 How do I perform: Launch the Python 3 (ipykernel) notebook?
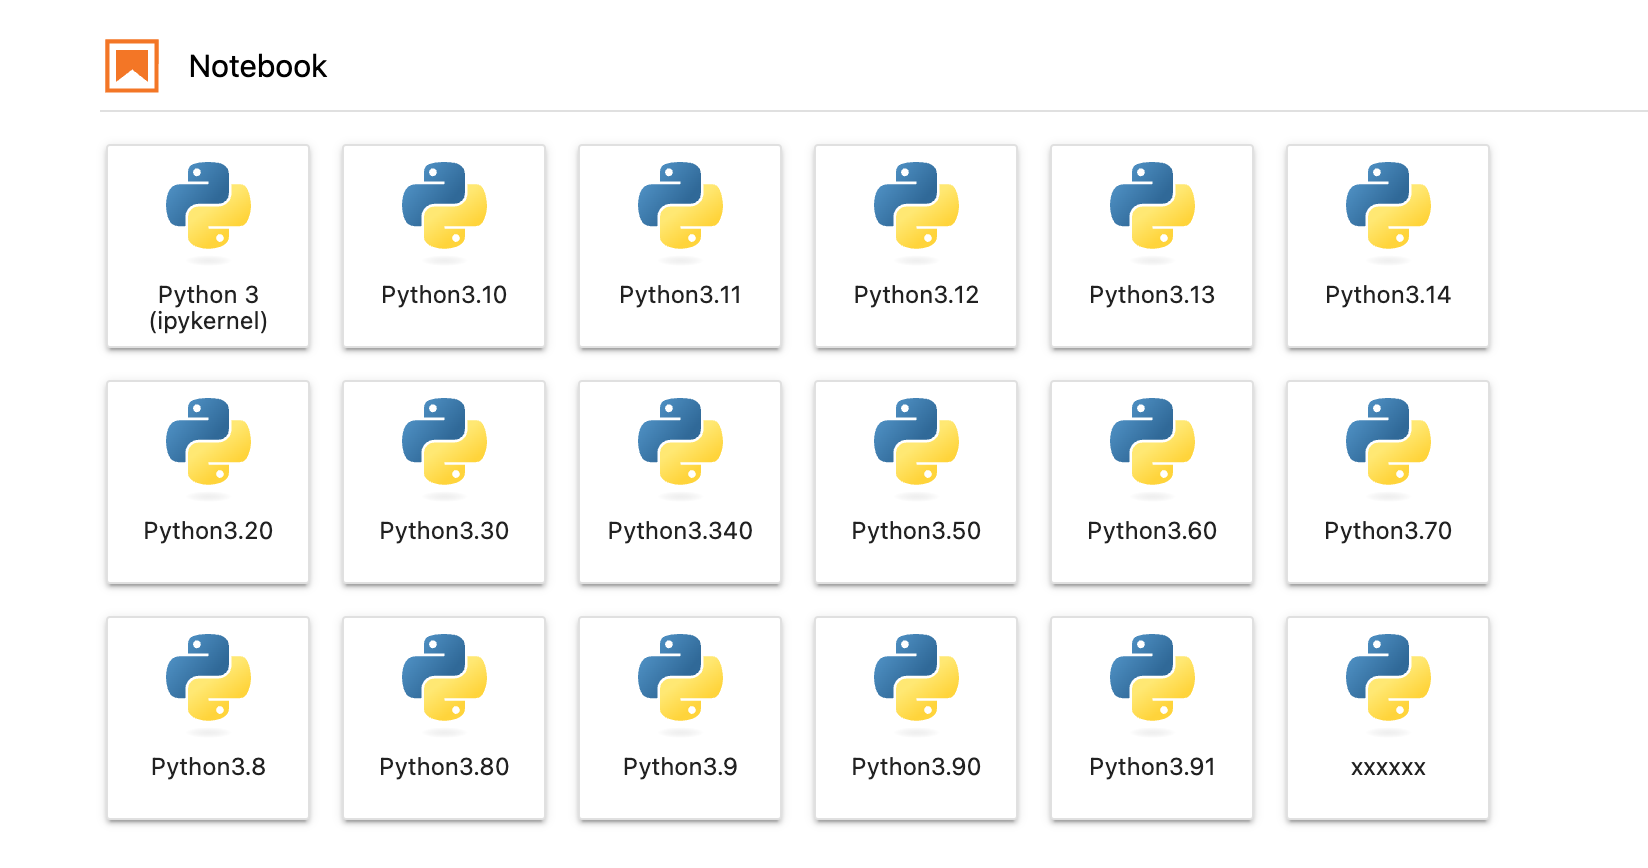pos(208,246)
